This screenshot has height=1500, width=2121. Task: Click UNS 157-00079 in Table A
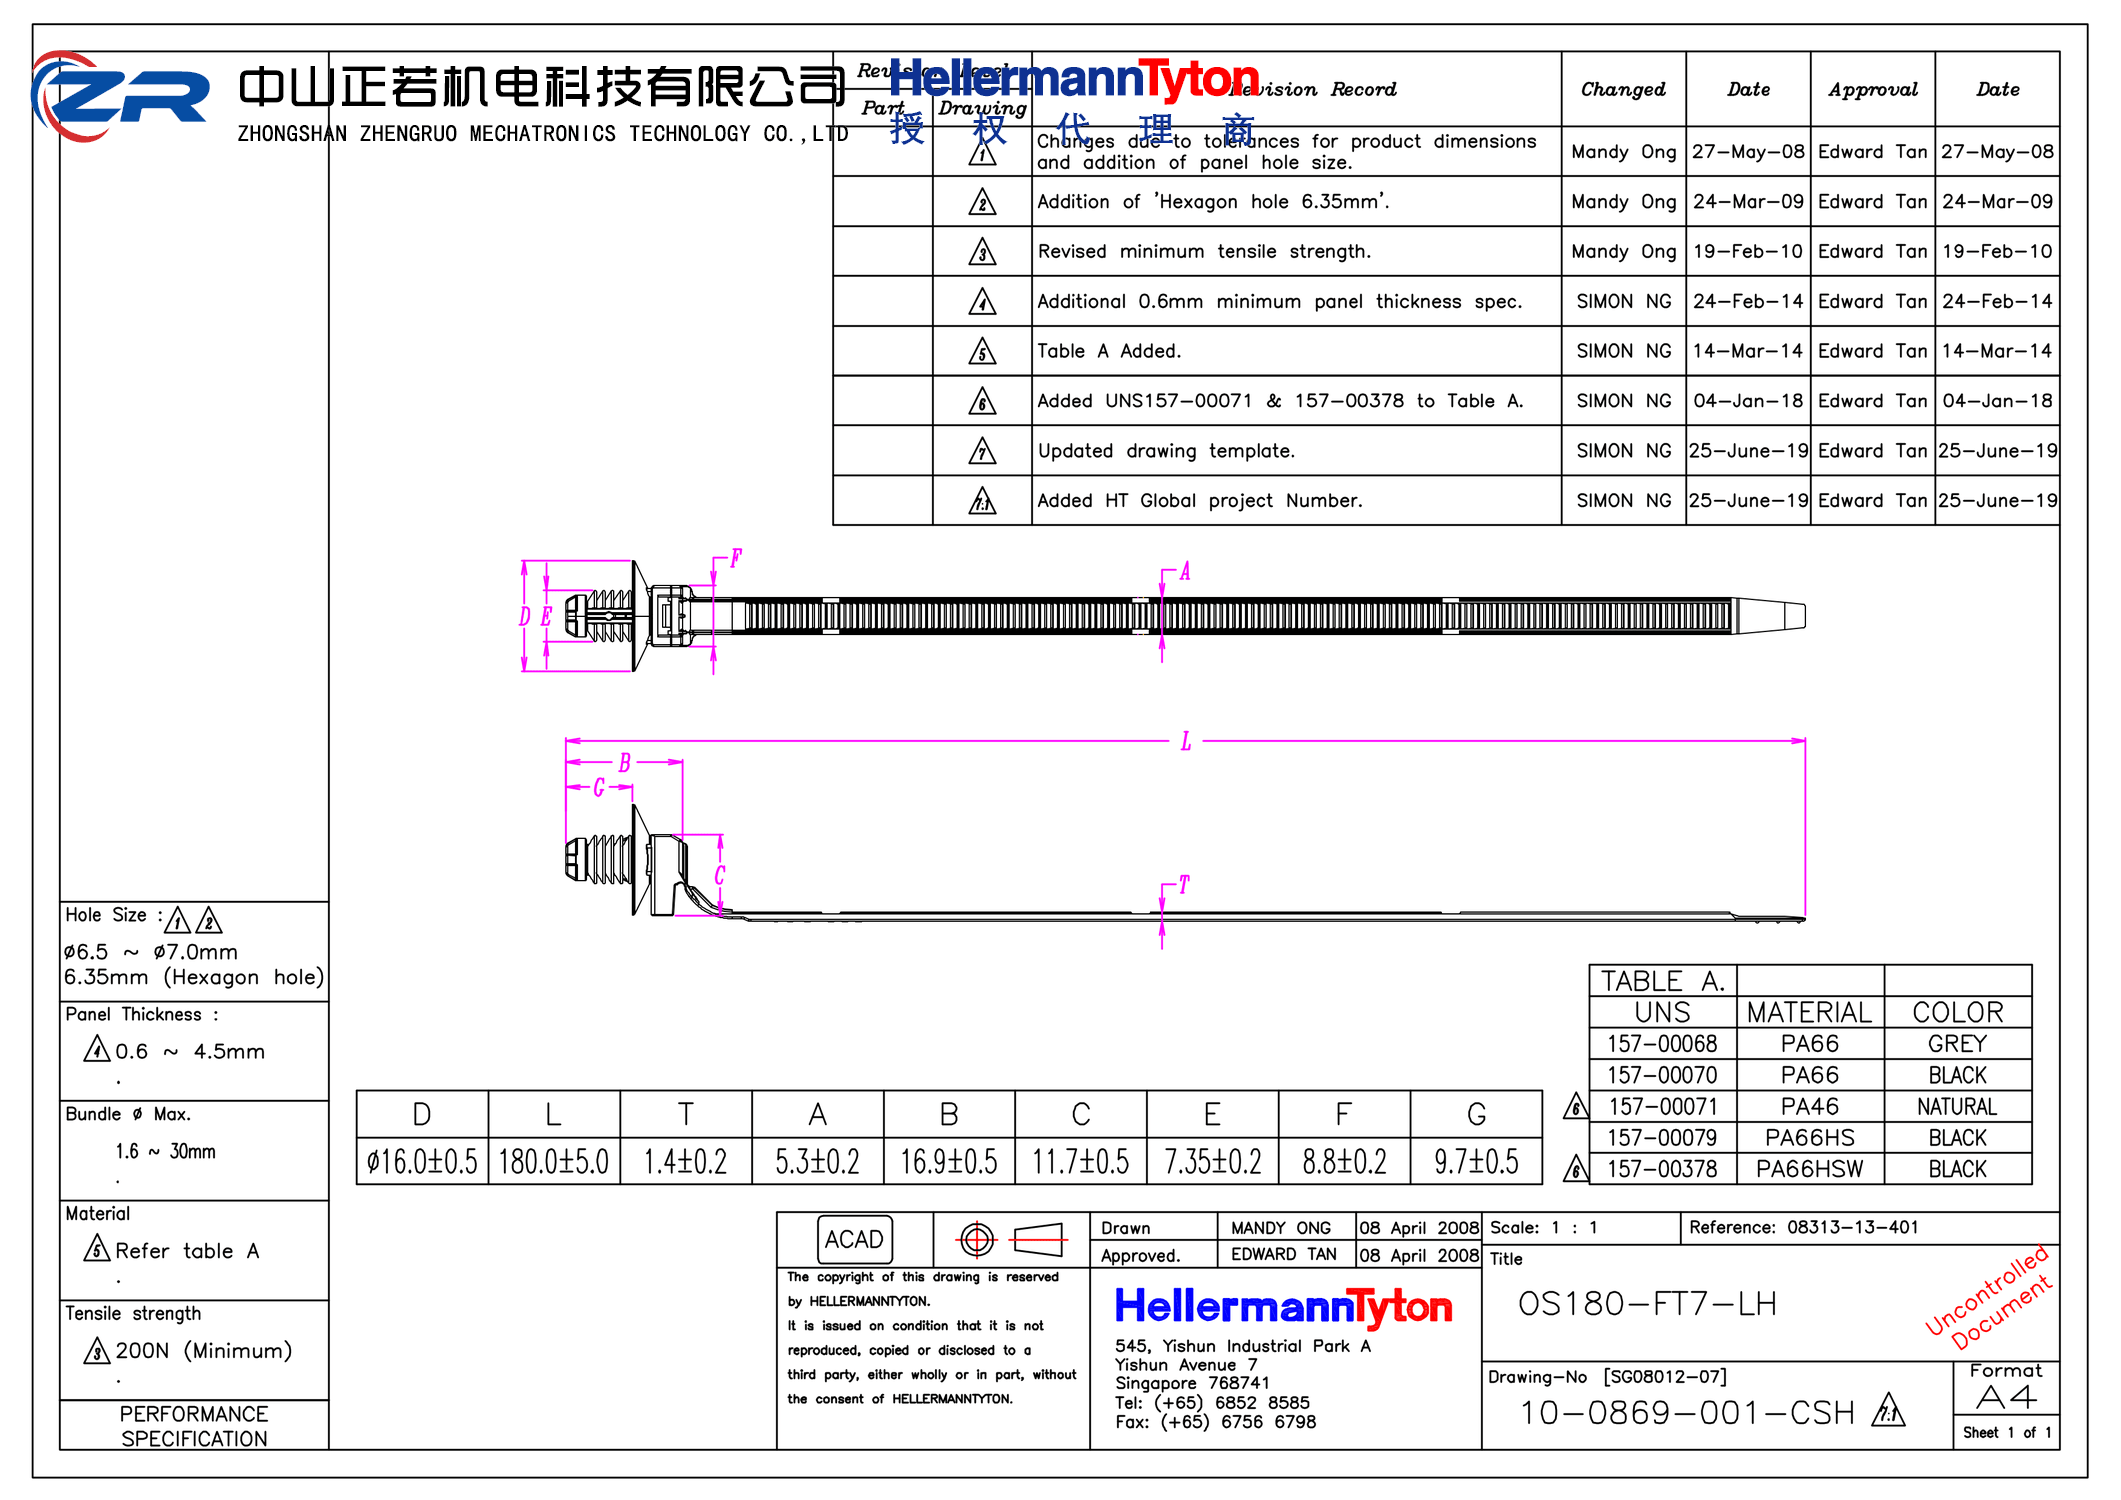coord(1662,1138)
